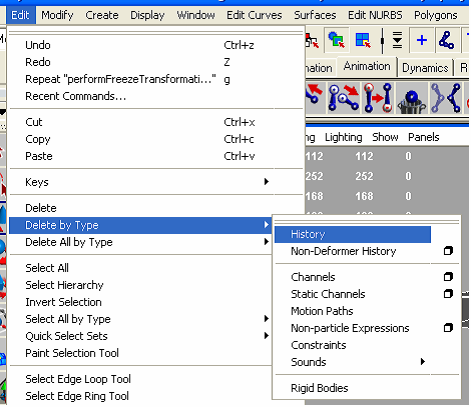Expand Quick Select Sets submenu

pos(140,336)
